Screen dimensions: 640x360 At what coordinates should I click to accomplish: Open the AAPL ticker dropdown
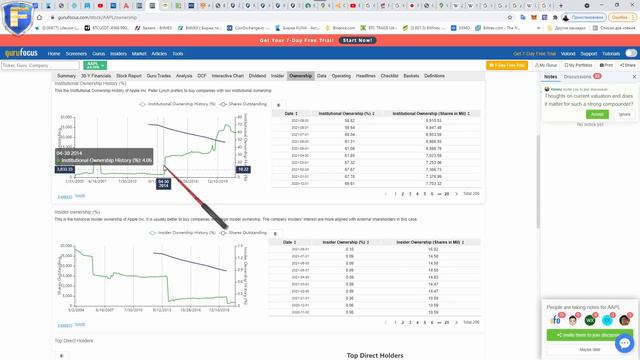click(95, 65)
